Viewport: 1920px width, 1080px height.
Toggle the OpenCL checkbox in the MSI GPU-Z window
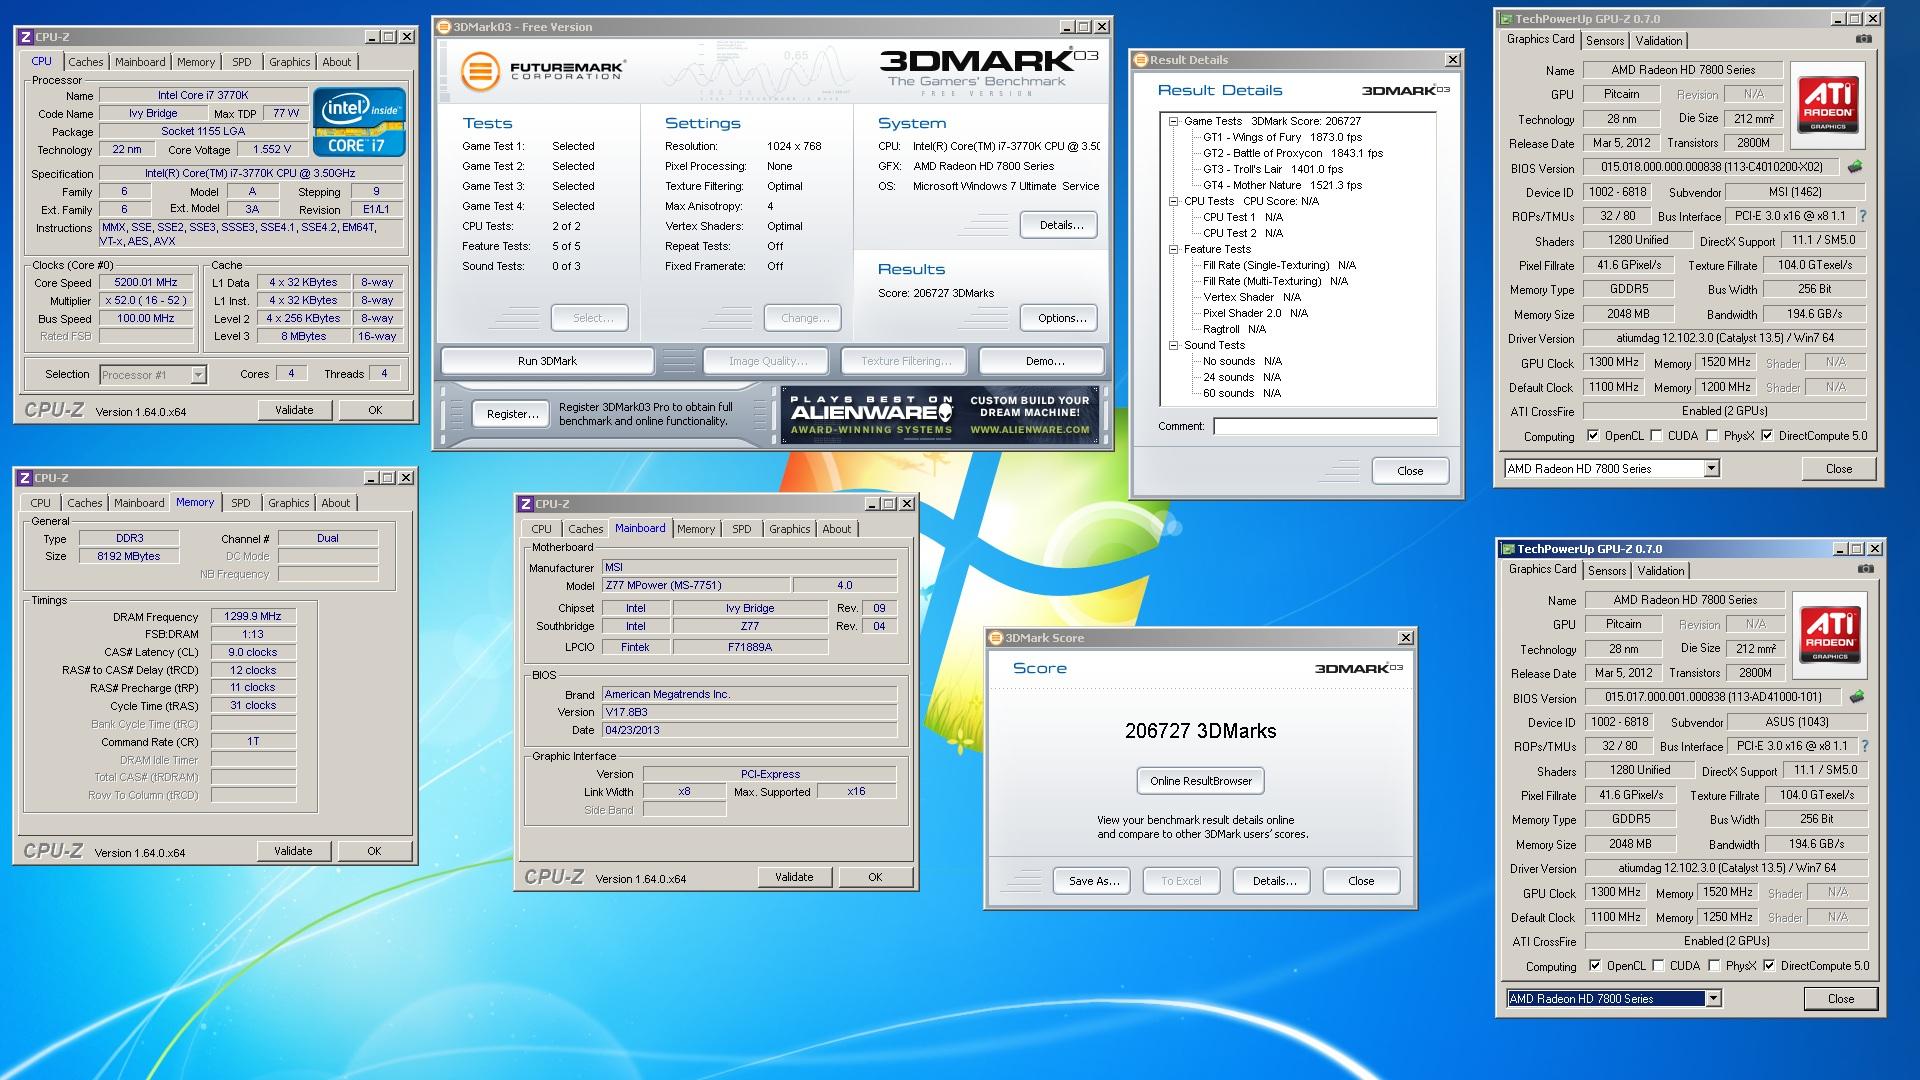point(1593,436)
